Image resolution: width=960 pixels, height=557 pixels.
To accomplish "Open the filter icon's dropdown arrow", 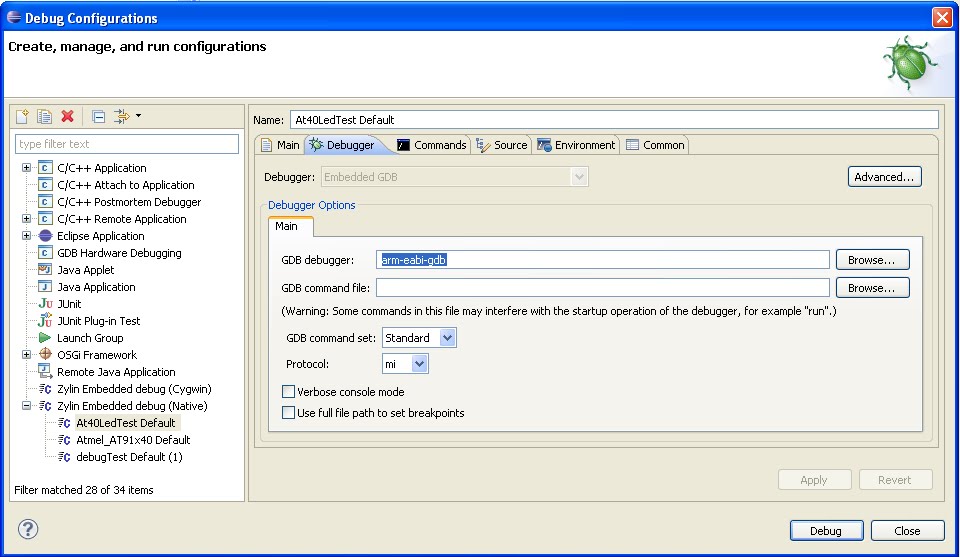I will [x=138, y=116].
